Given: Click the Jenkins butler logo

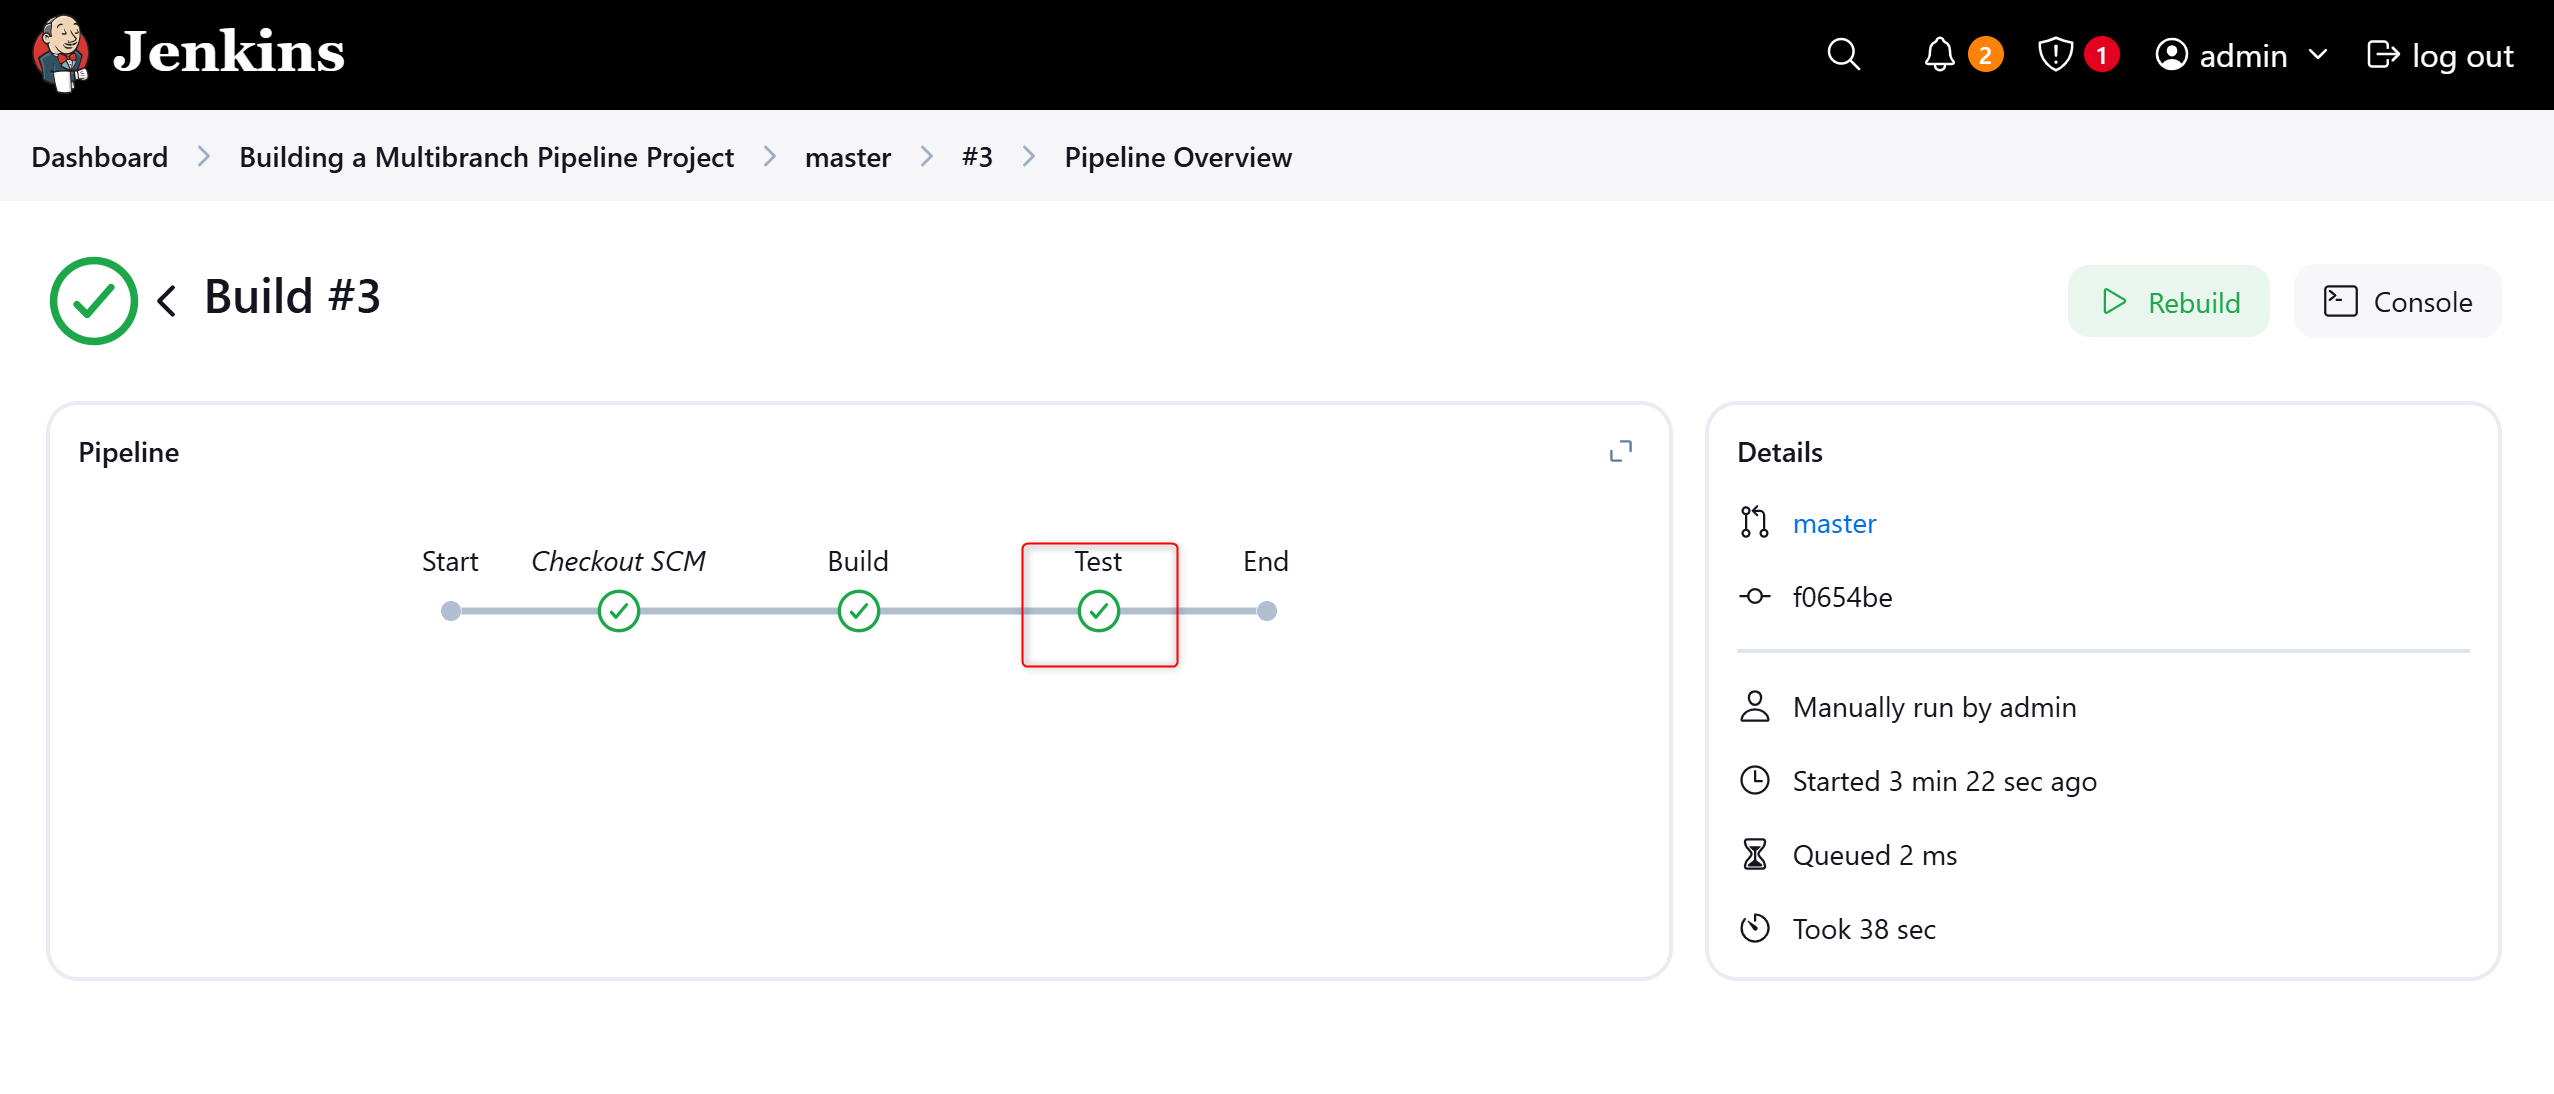Looking at the screenshot, I should [61, 54].
